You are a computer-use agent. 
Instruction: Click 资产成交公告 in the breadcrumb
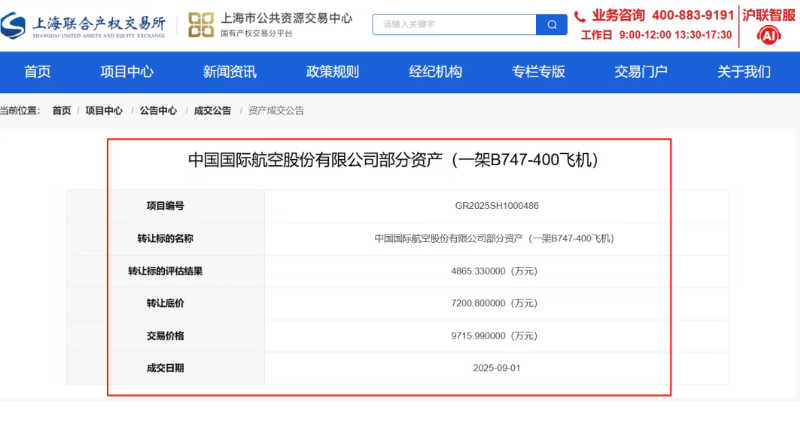pyautogui.click(x=276, y=110)
